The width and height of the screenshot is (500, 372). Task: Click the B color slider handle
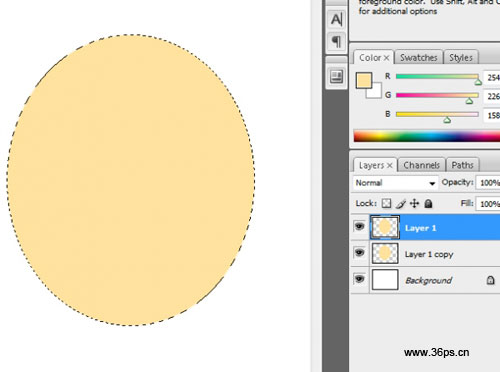(x=447, y=120)
